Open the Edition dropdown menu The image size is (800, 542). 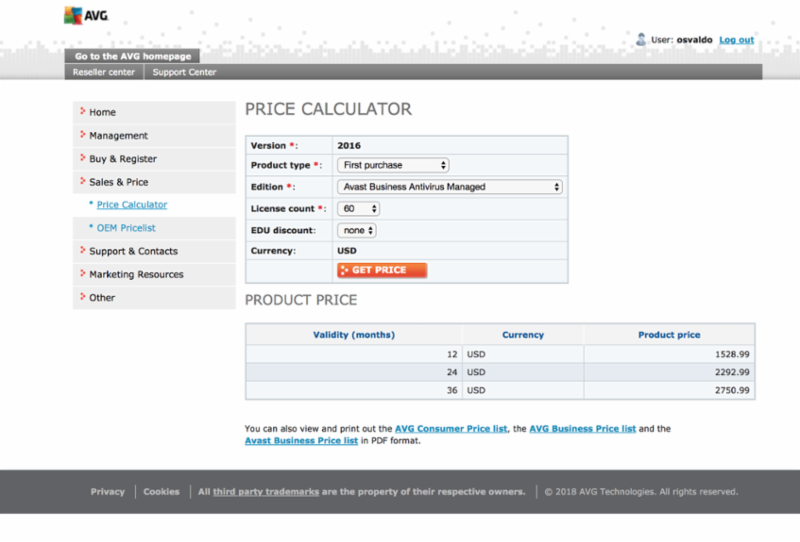(450, 187)
